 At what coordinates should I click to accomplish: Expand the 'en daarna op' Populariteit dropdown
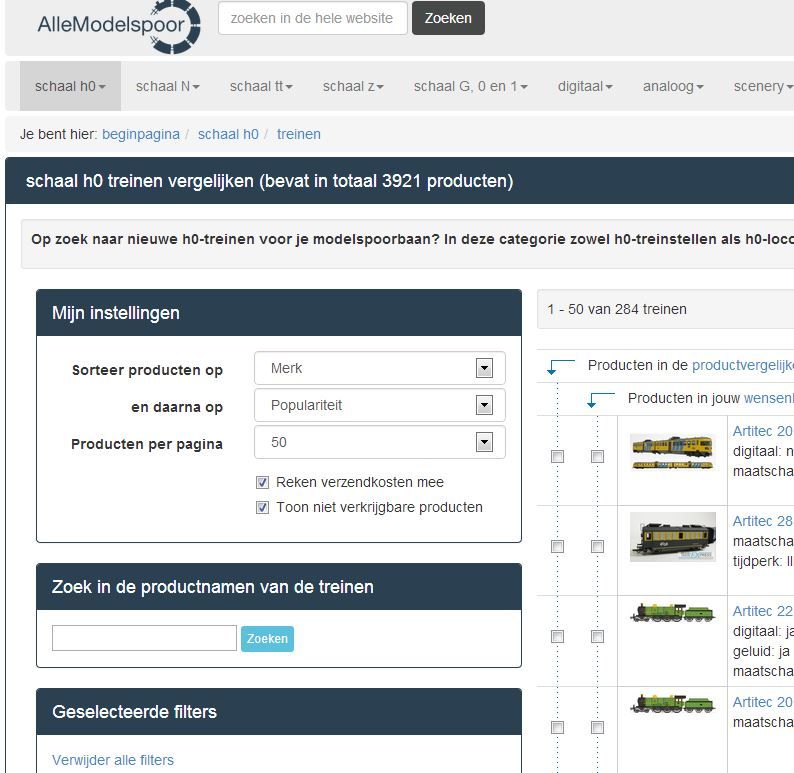(x=380, y=405)
